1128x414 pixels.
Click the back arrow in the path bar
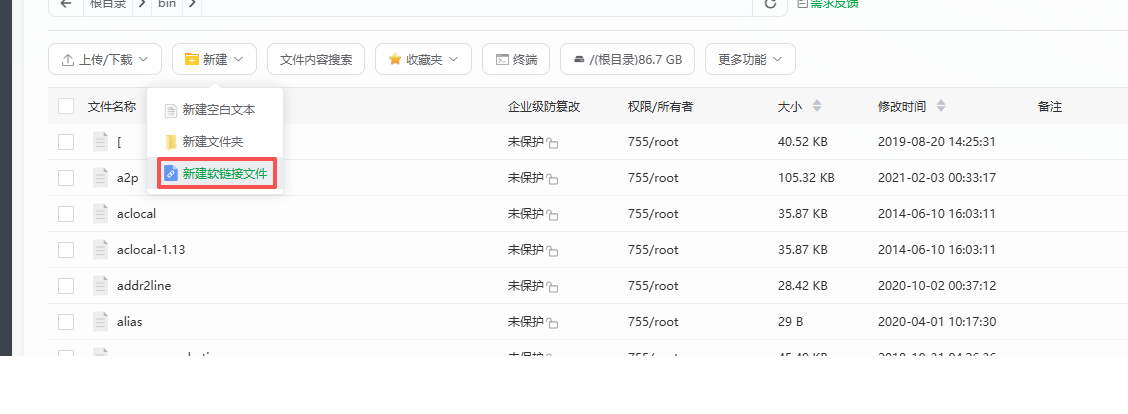(66, 4)
